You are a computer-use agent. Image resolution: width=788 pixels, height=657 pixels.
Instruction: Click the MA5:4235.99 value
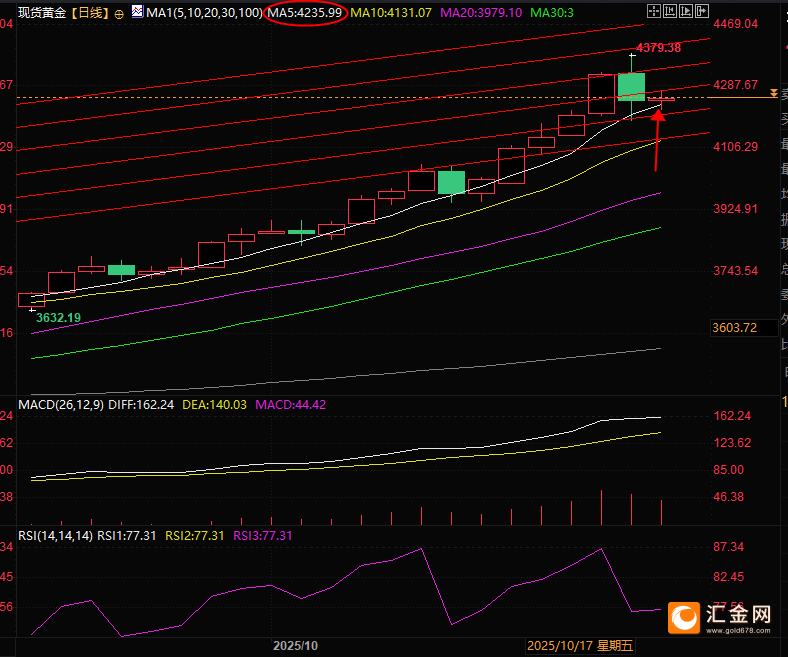pos(305,13)
